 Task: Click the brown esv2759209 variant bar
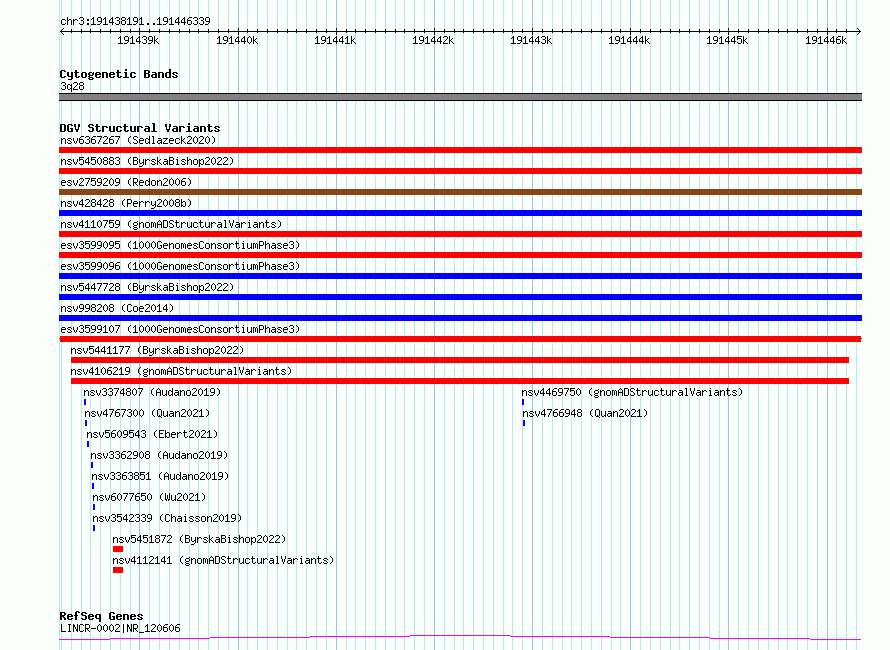(x=460, y=192)
